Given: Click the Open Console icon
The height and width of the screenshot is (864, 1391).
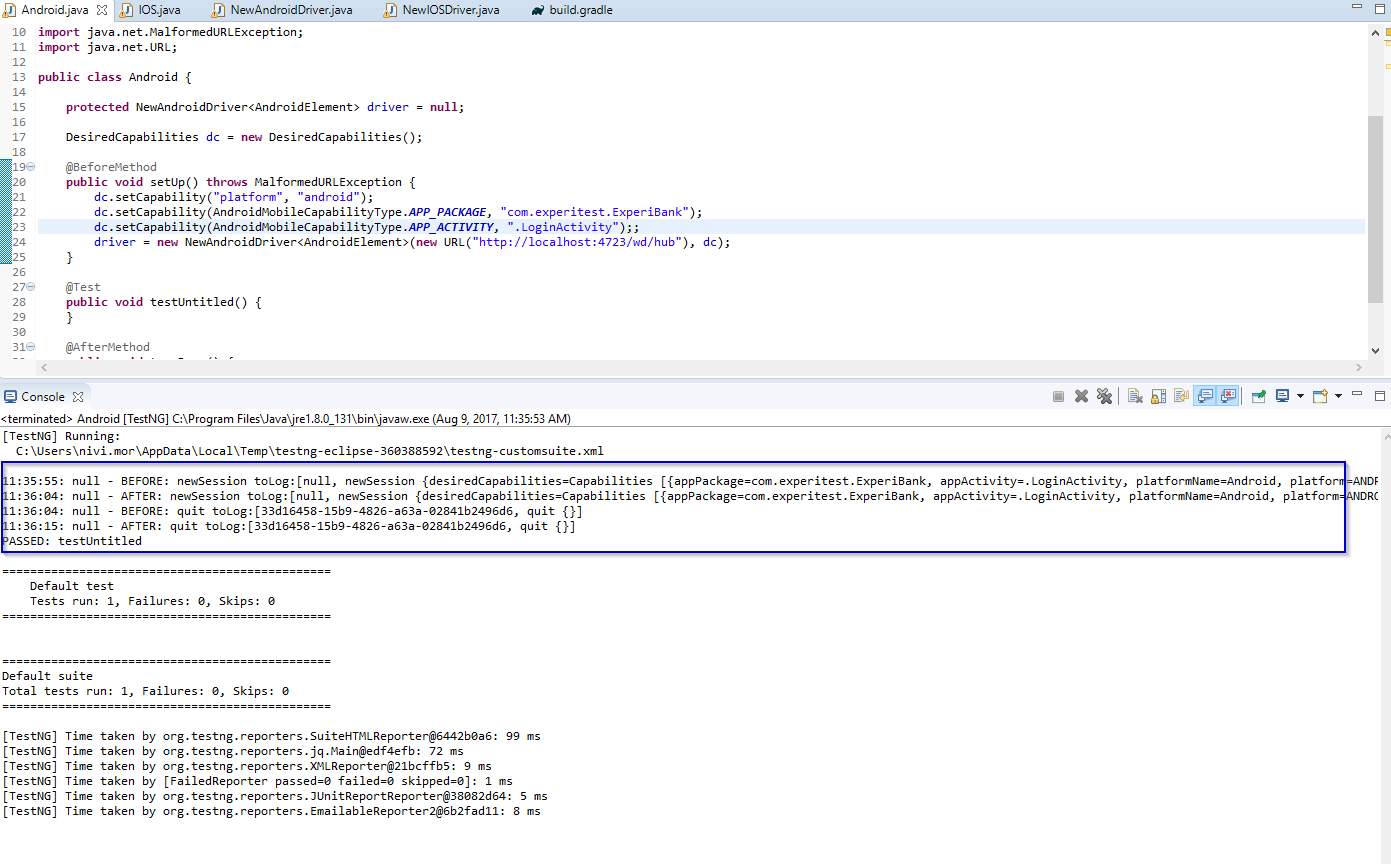Looking at the screenshot, I should coord(1320,396).
